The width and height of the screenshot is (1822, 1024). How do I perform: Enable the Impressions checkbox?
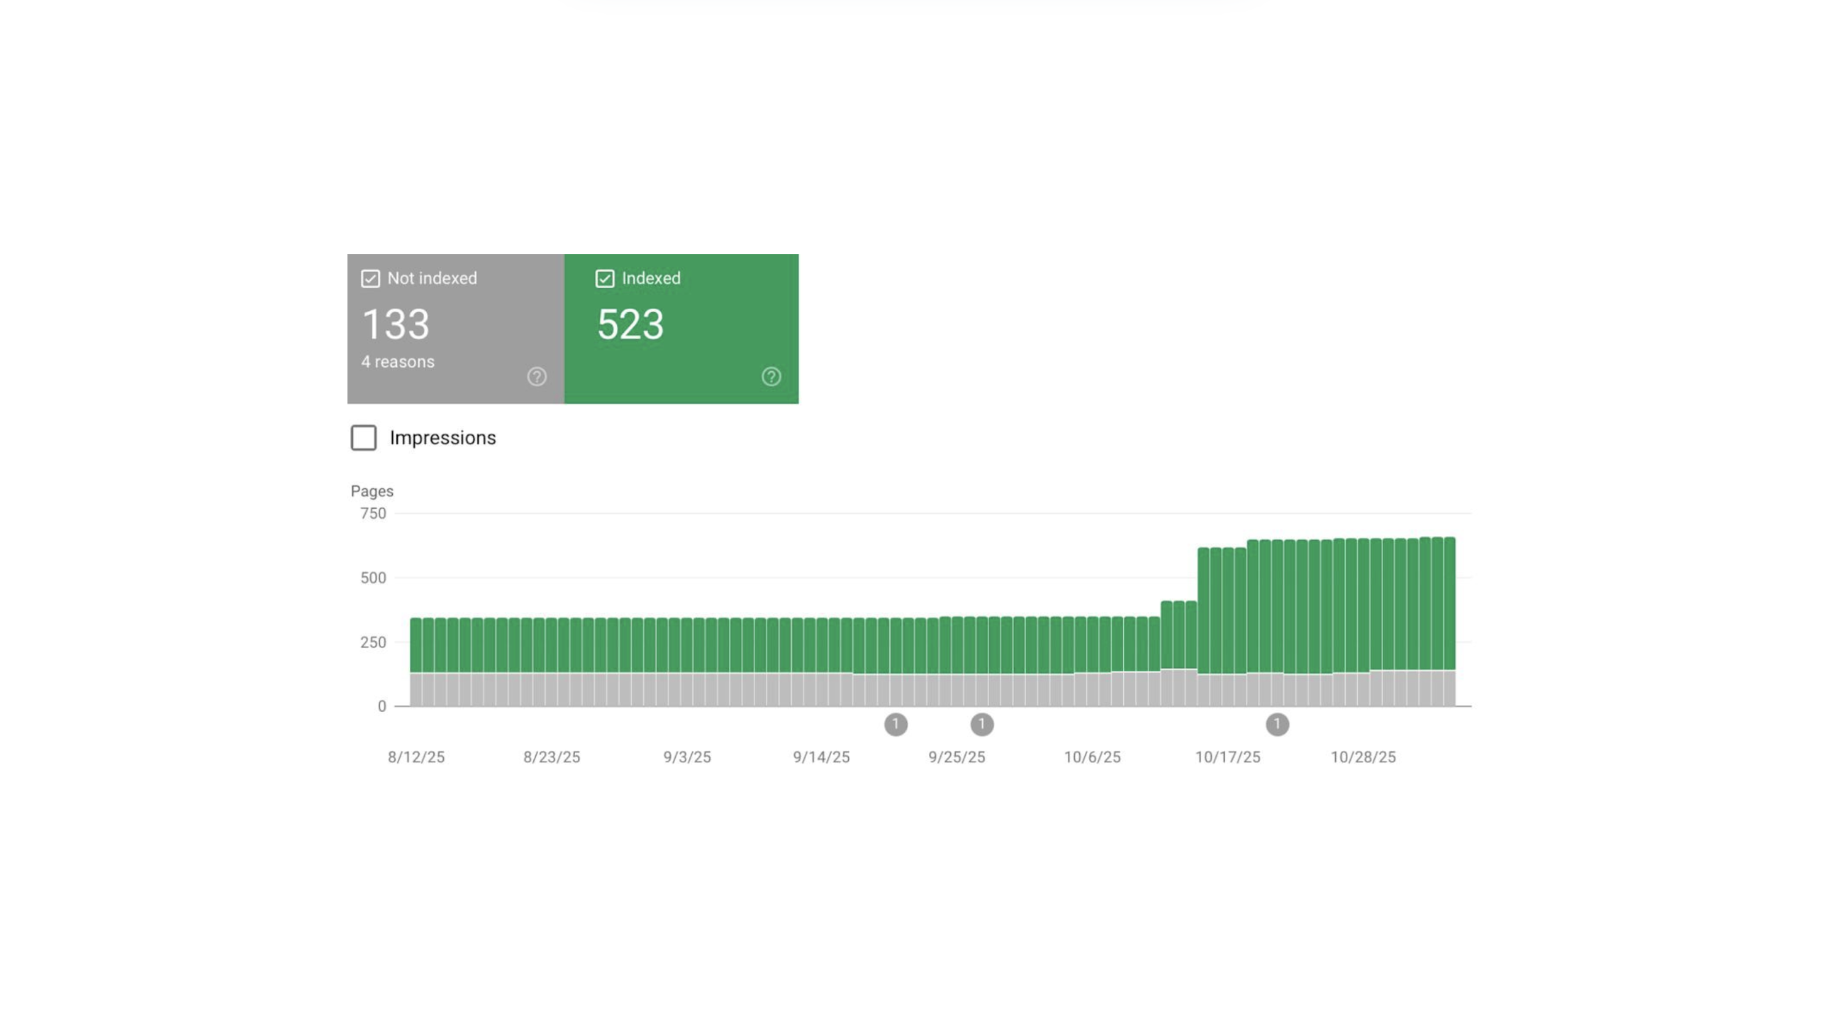(x=364, y=438)
